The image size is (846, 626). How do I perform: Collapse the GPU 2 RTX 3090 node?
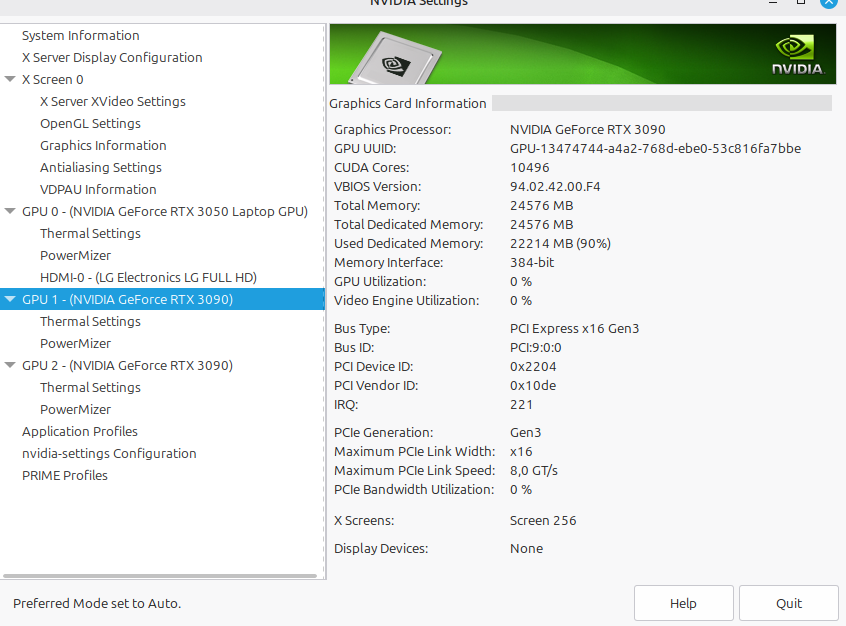point(10,365)
